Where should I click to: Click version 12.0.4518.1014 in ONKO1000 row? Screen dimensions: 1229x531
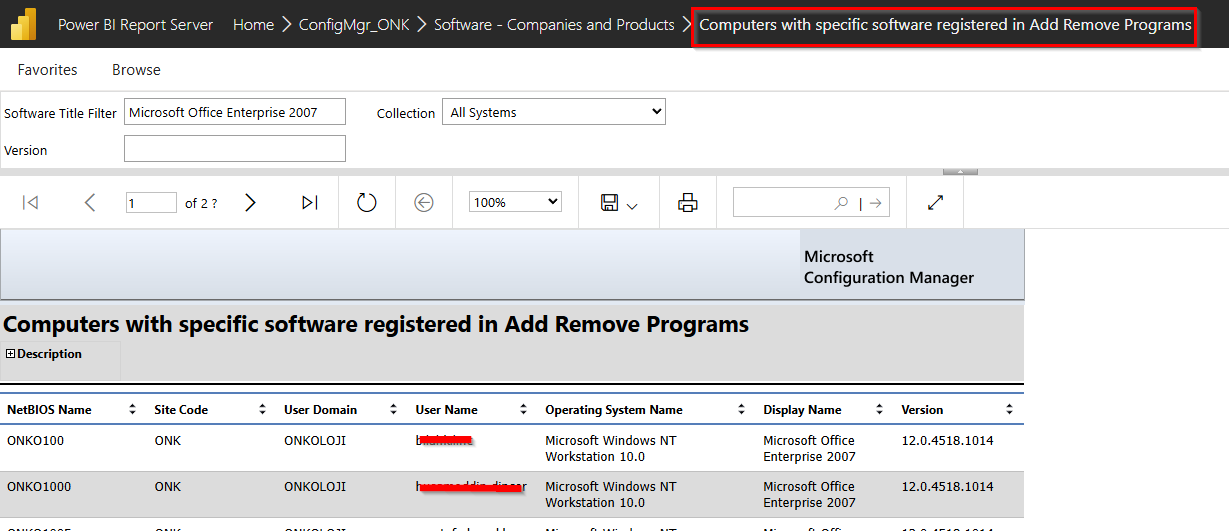click(x=948, y=486)
